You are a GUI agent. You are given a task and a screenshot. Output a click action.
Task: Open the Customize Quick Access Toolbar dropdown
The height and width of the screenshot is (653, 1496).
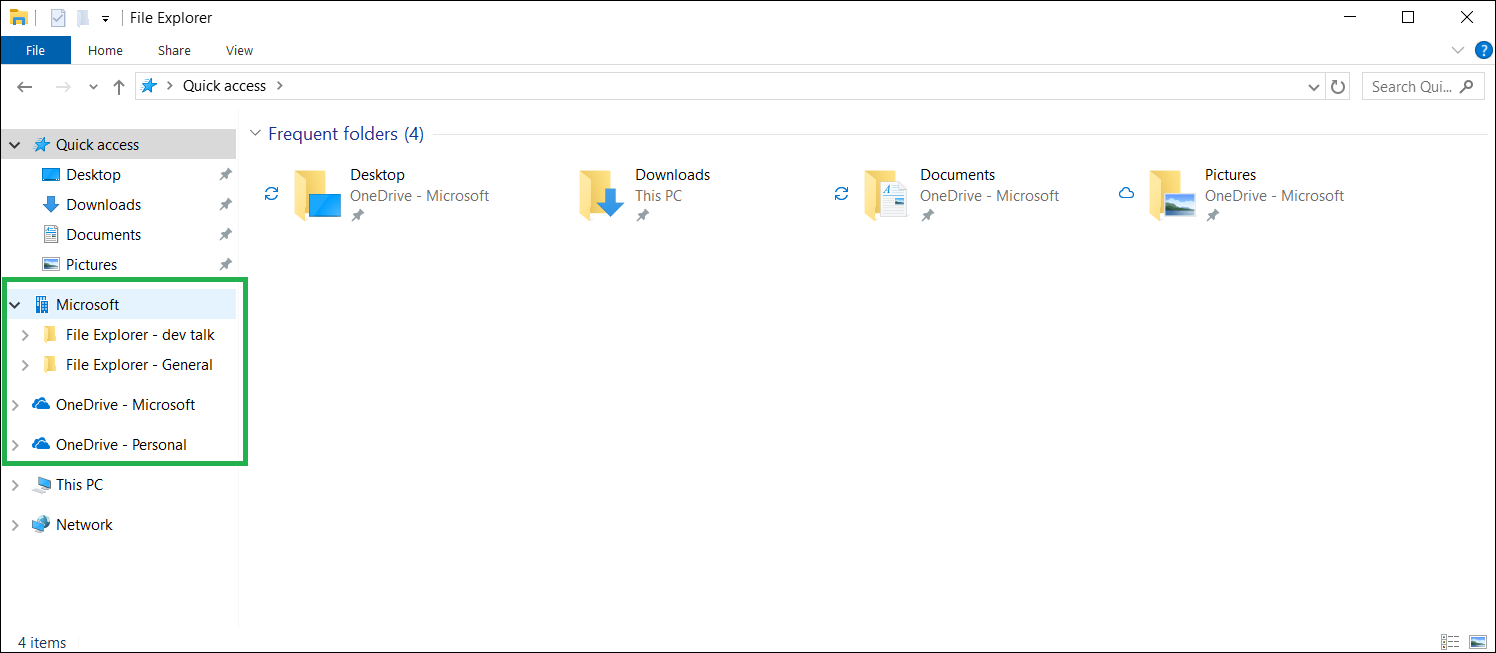104,17
